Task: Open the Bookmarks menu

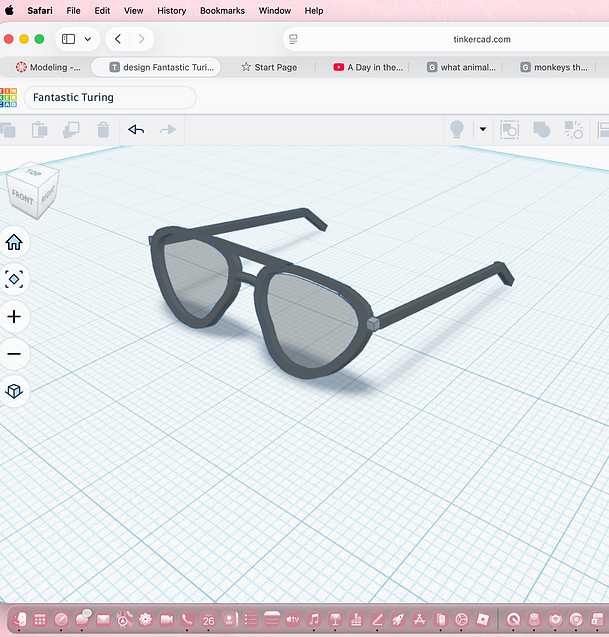Action: [222, 11]
